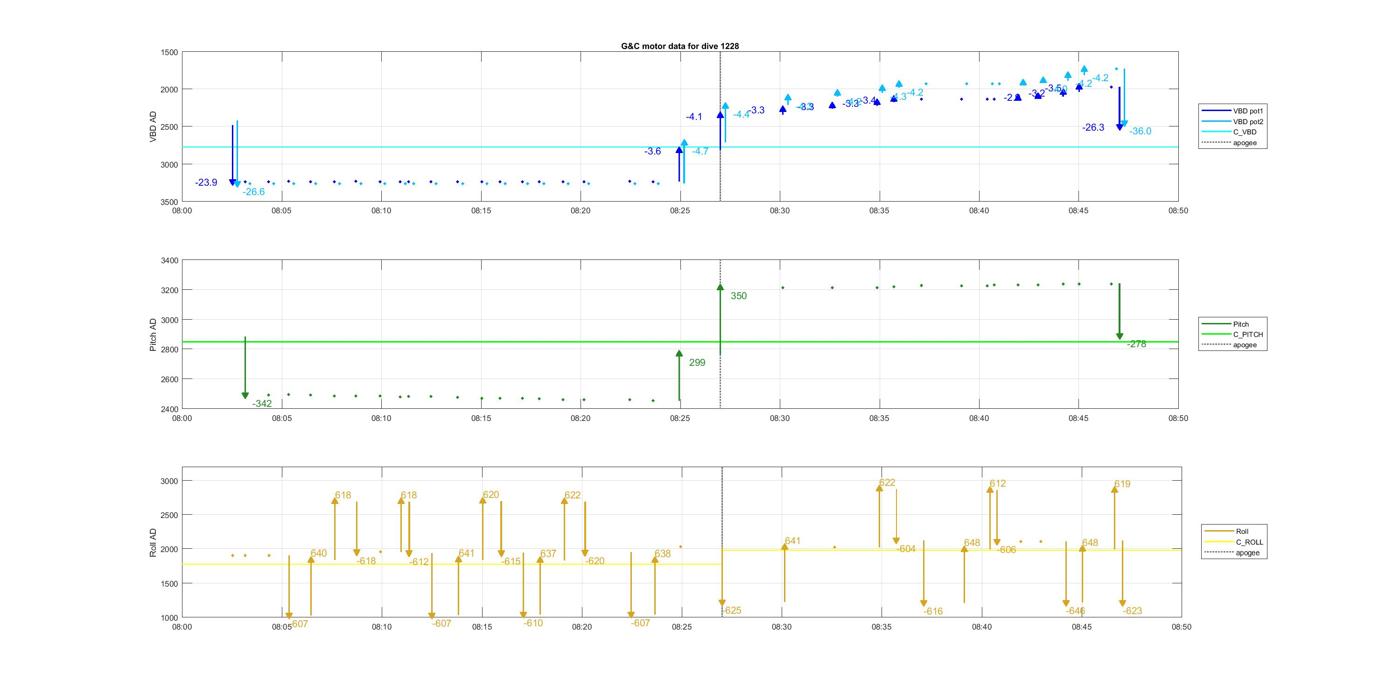
Task: Click the '619' roll data label
Action: (1122, 485)
